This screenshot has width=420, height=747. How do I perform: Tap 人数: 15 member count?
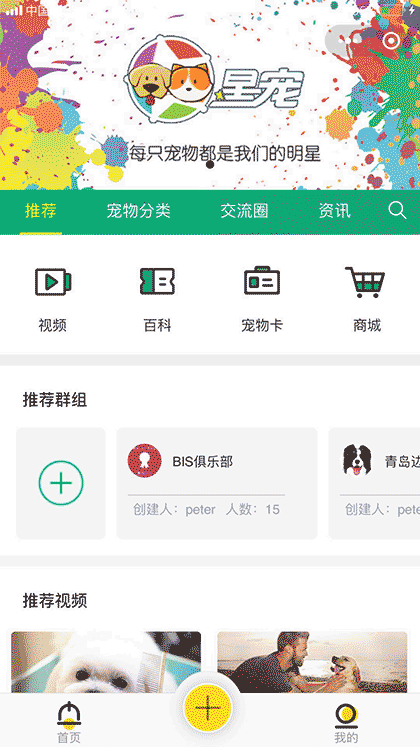click(x=253, y=510)
